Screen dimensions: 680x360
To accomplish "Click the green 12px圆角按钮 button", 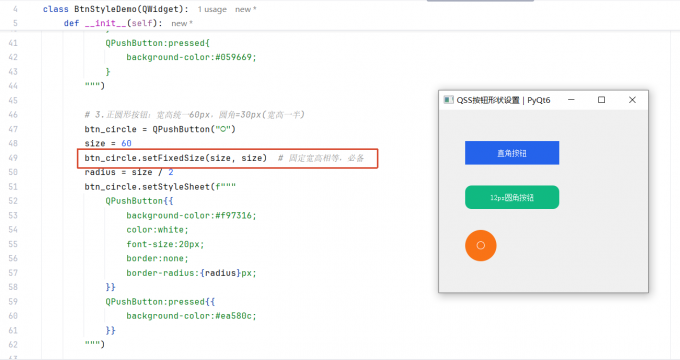I will click(512, 197).
